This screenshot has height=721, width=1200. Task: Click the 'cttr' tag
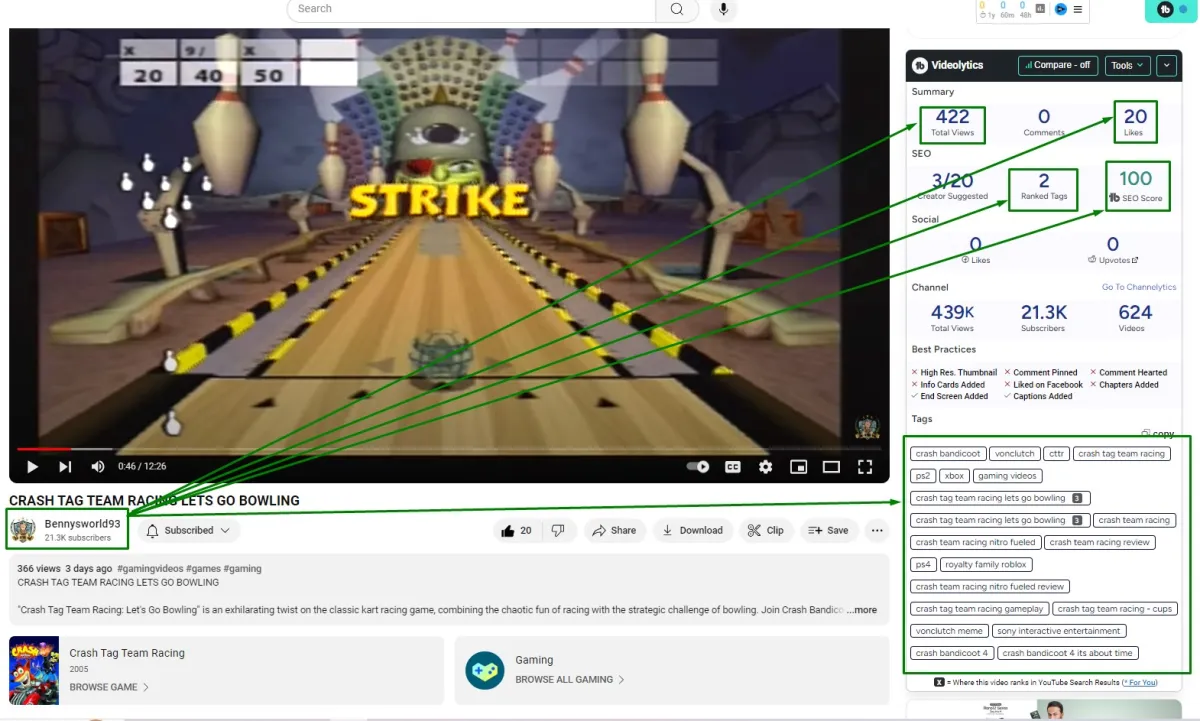click(1056, 454)
